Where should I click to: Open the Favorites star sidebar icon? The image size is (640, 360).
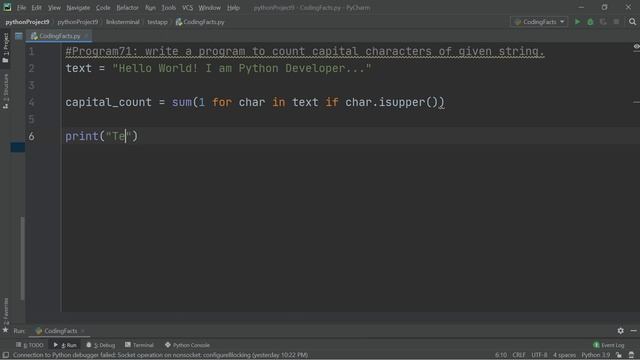pos(5,330)
